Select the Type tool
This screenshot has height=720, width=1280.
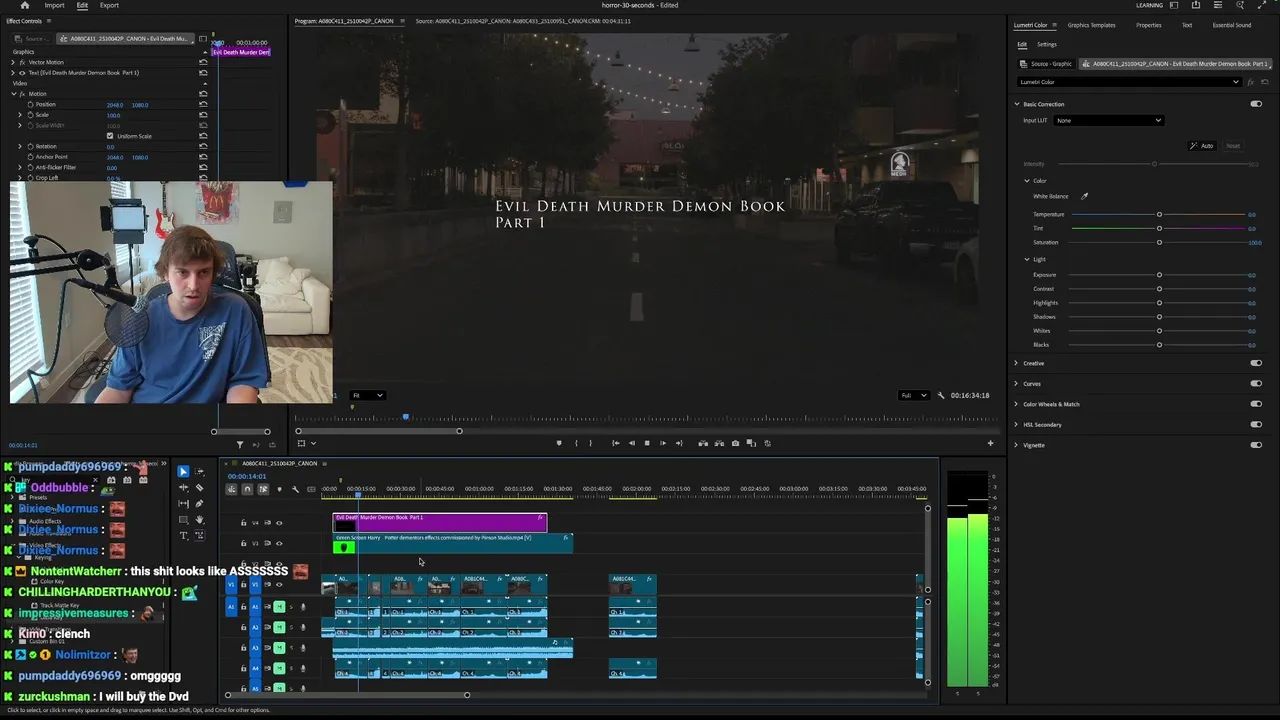[183, 535]
